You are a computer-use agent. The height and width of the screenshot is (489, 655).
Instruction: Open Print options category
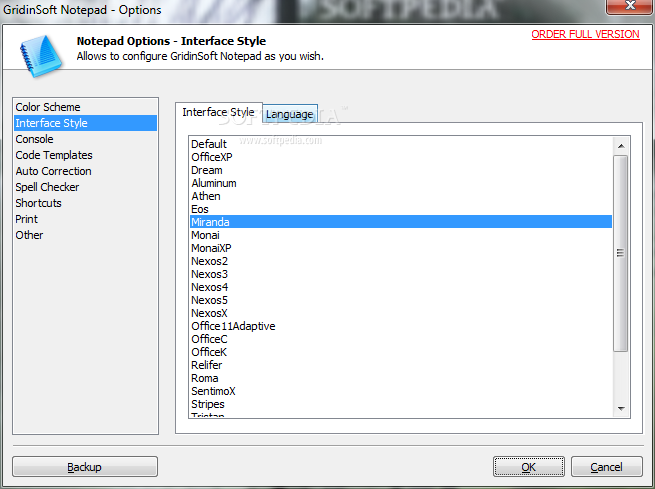(x=85, y=219)
